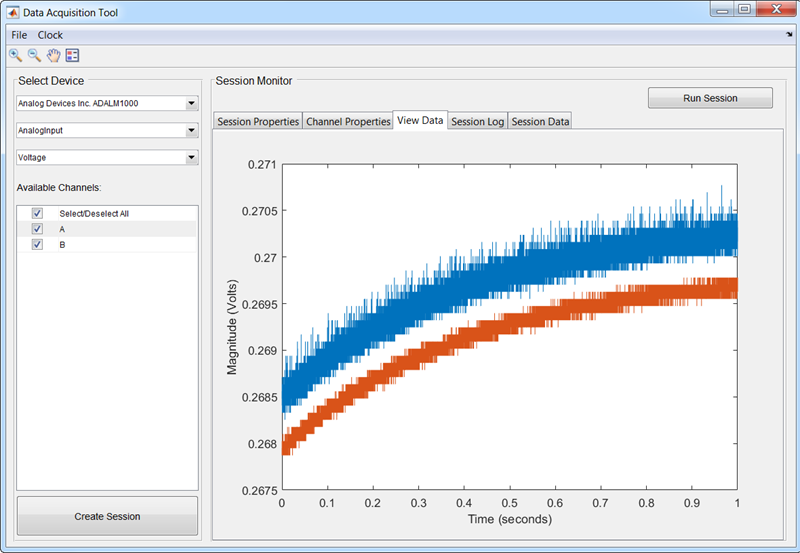
Task: Open the Session Log tab
Action: pos(477,122)
